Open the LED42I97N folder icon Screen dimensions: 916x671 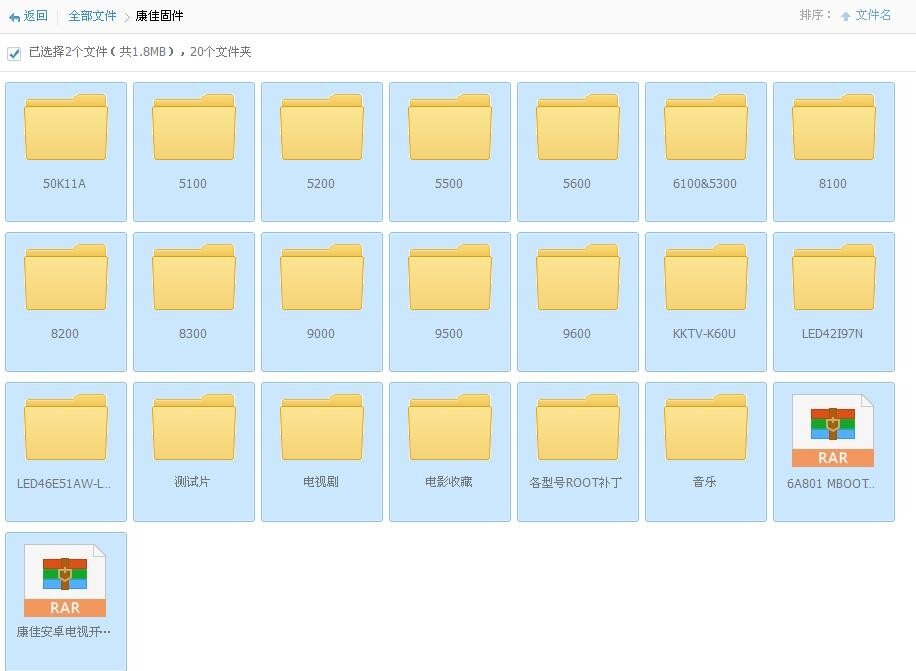[x=833, y=277]
